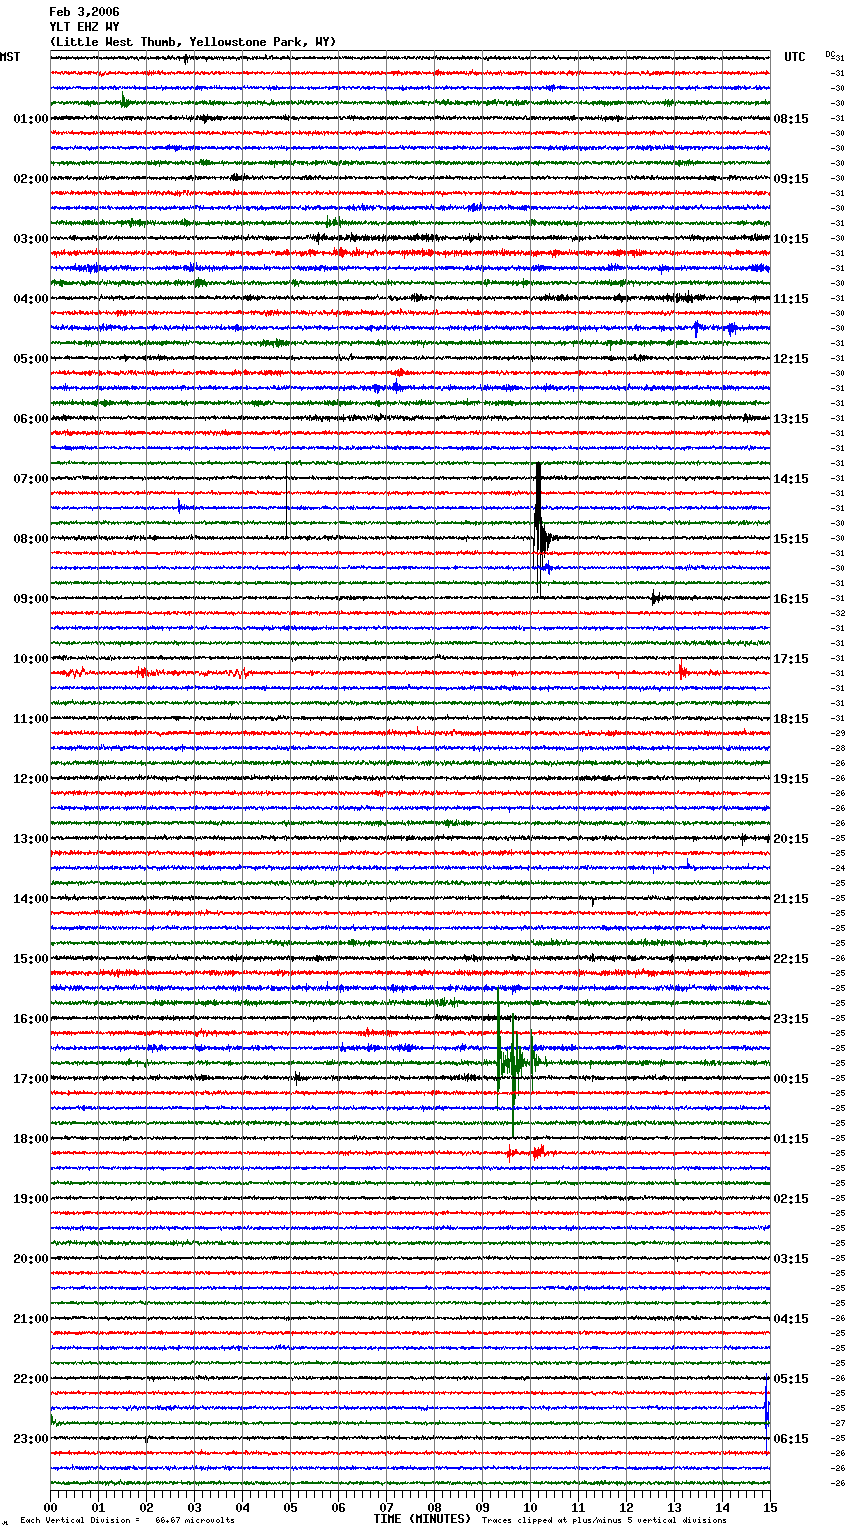Image resolution: width=850 pixels, height=1534 pixels.
Task: Select the 10:00 MST row label
Action: pos(31,659)
